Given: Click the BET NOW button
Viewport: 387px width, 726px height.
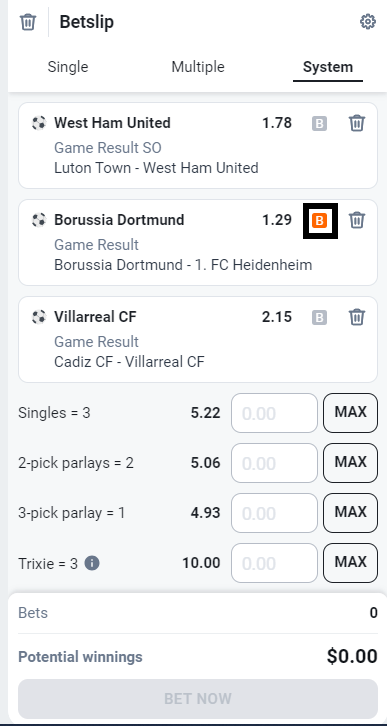Looking at the screenshot, I should tap(198, 699).
